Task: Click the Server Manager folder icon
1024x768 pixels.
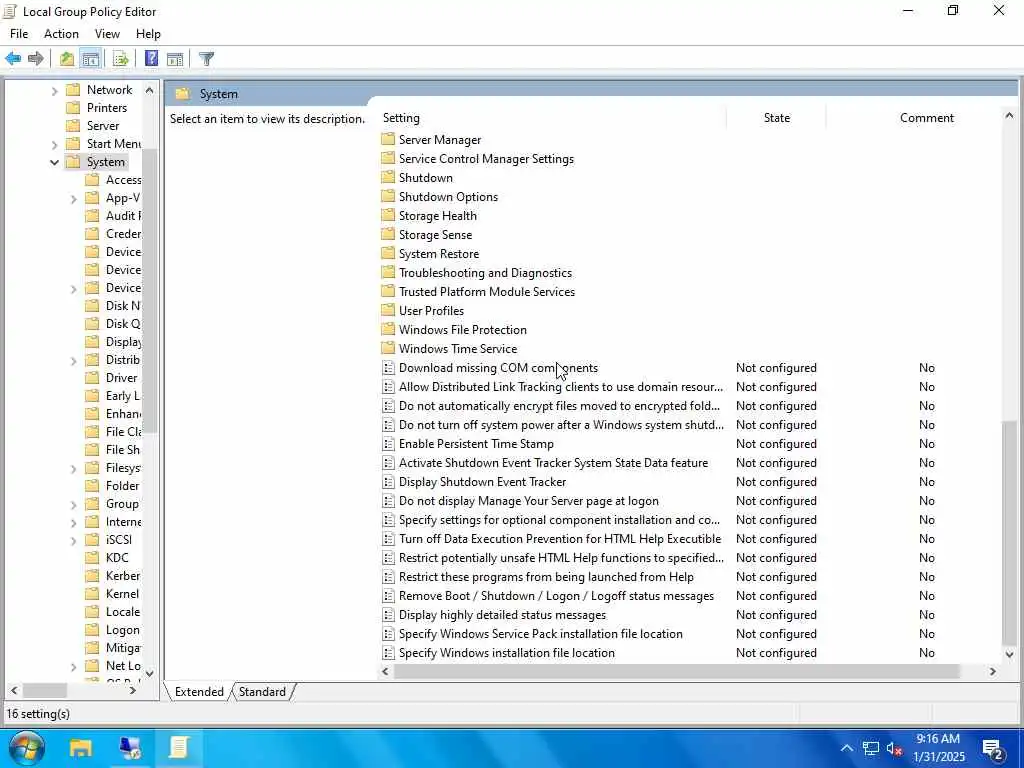Action: pos(388,139)
